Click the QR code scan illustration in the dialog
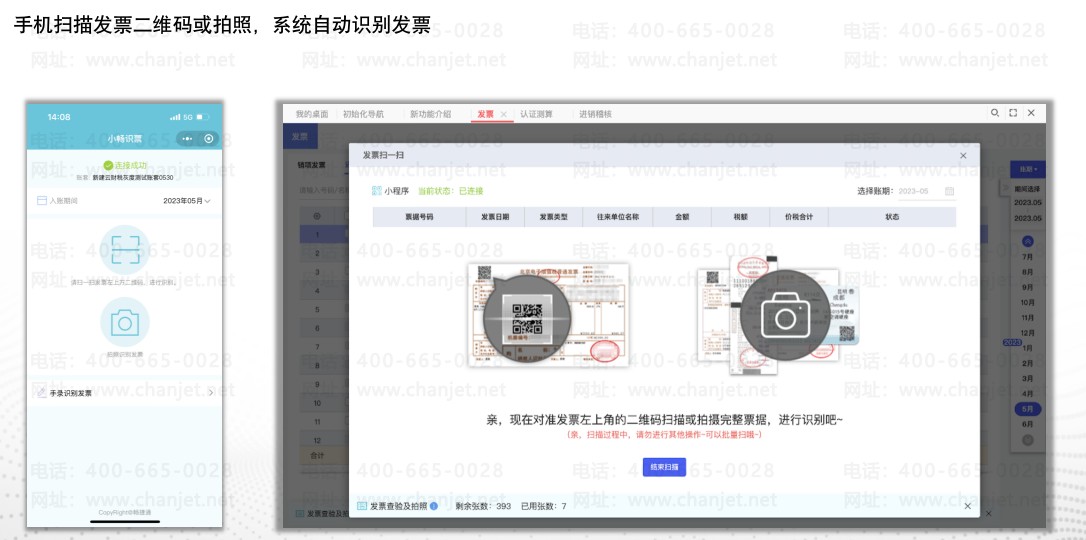The height and width of the screenshot is (540, 1086). (547, 315)
